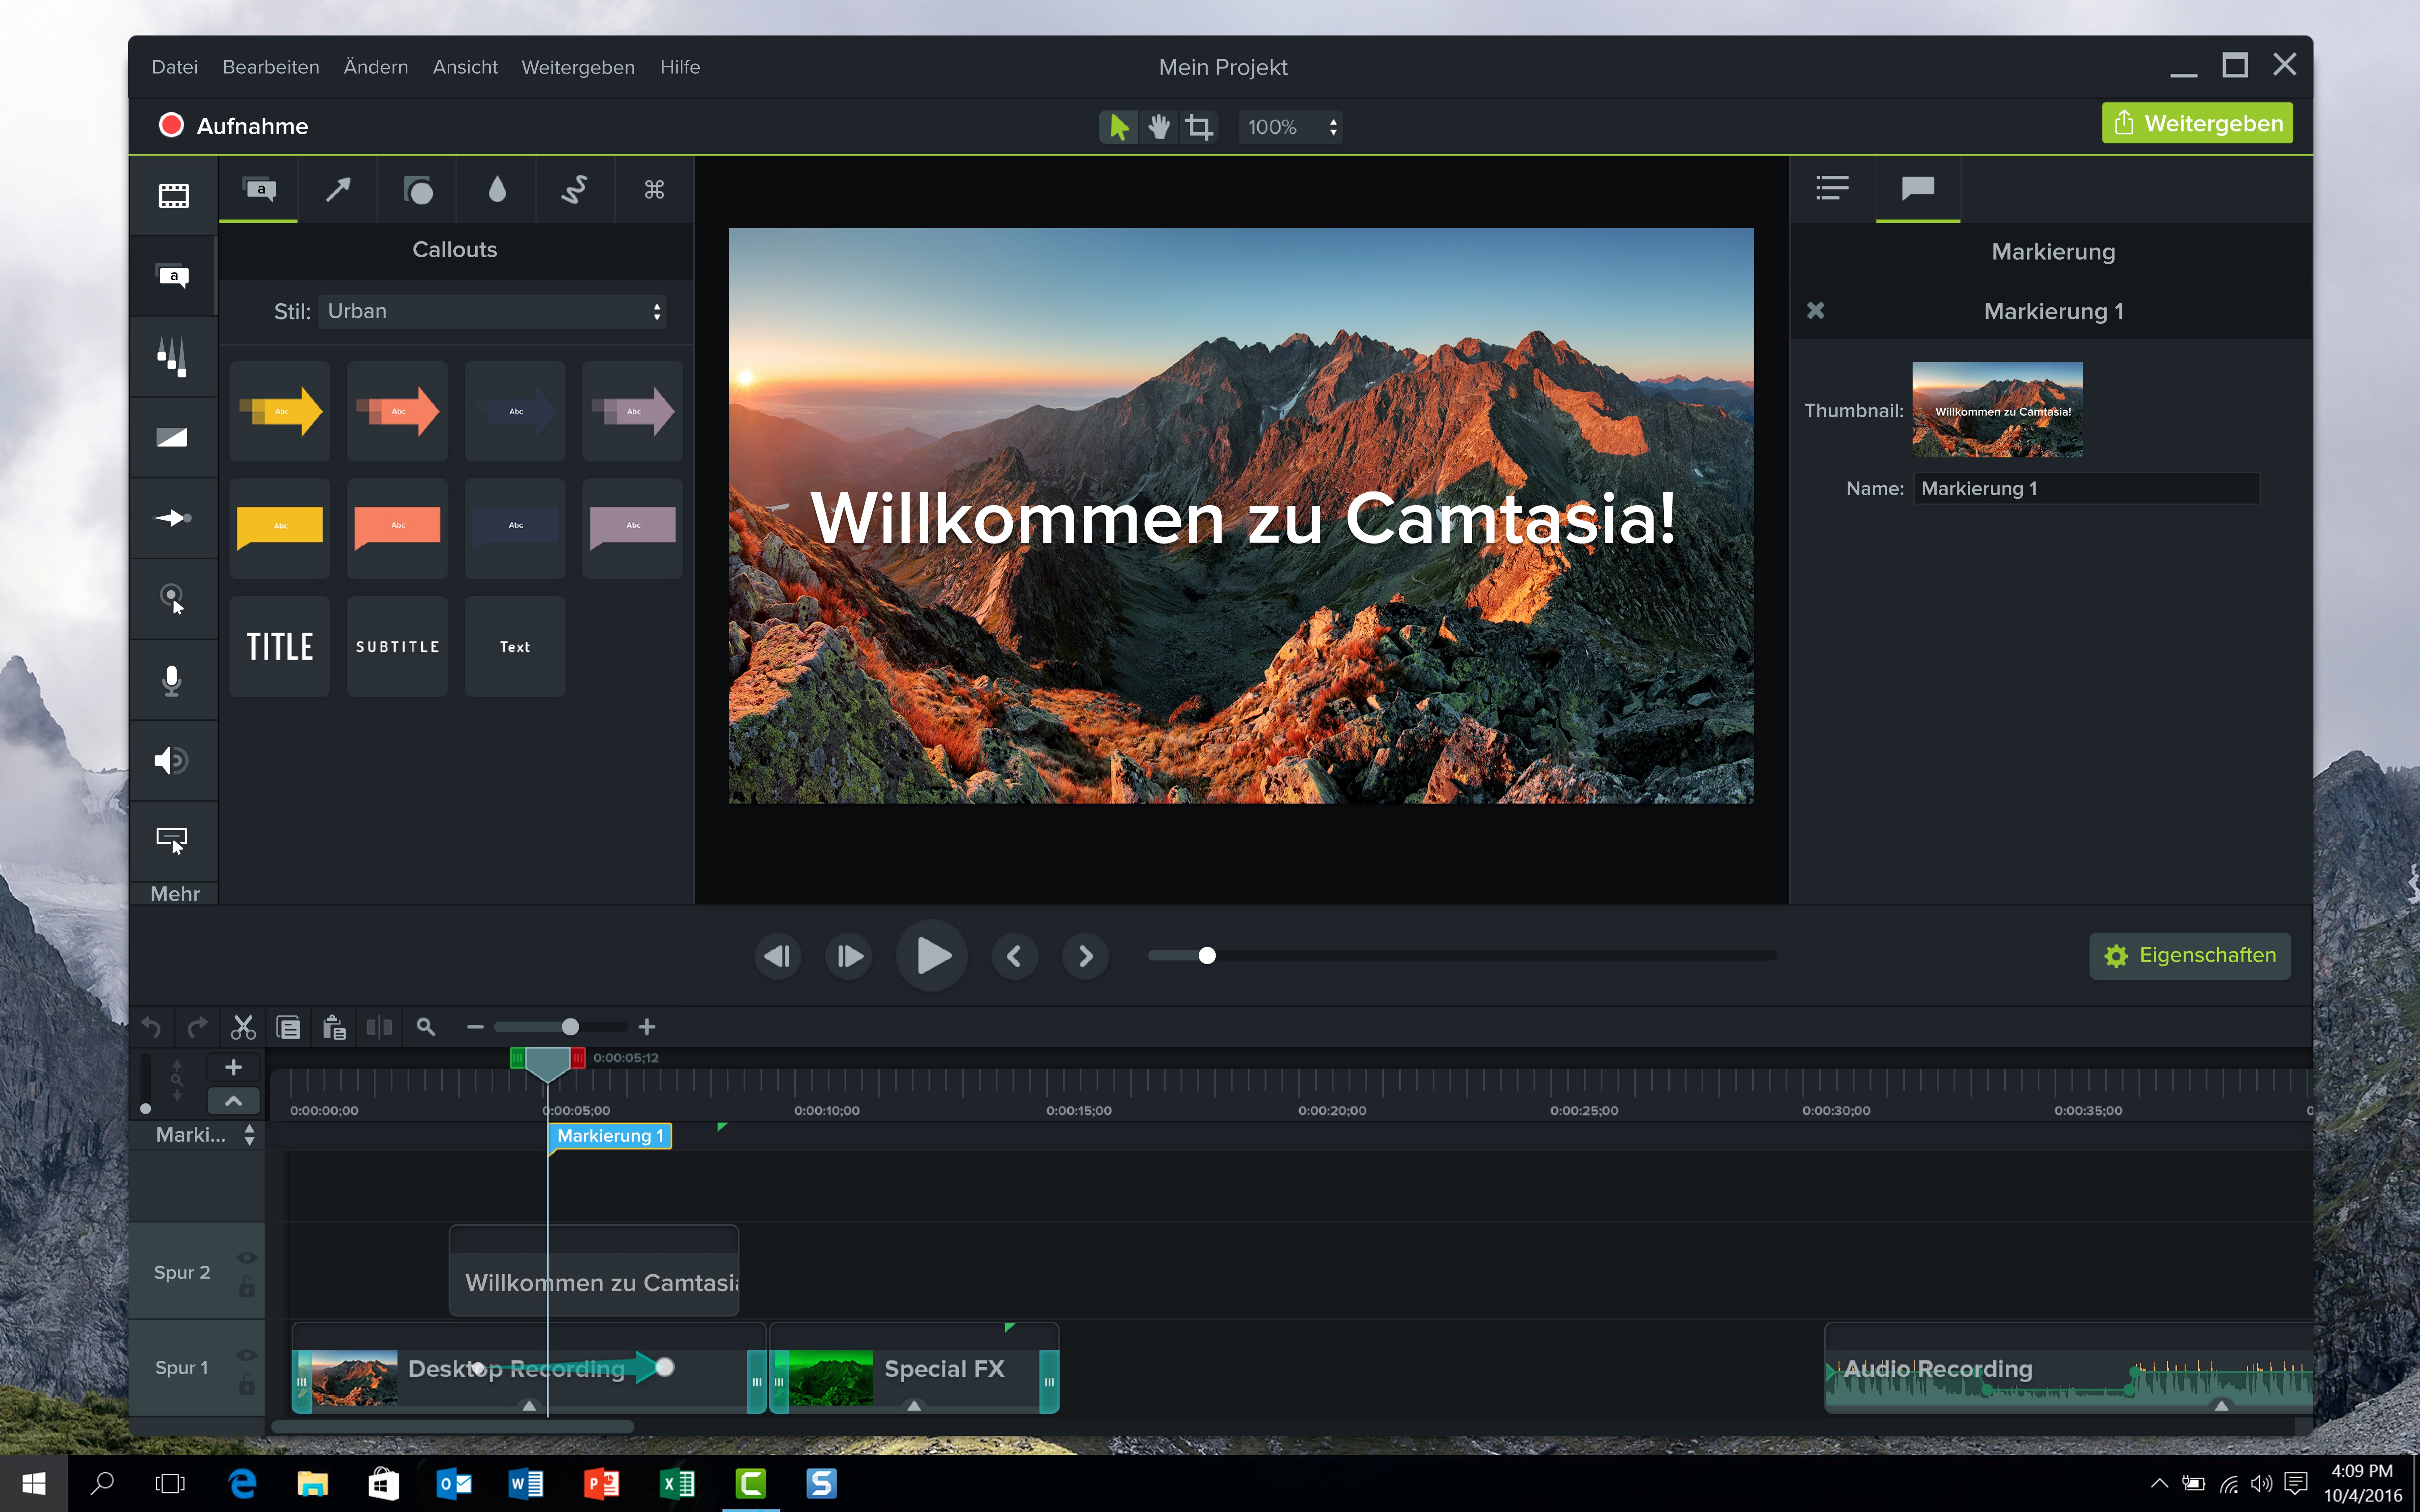Switch to the Sketch motion tab
Viewport: 2420px width, 1512px height.
575,189
